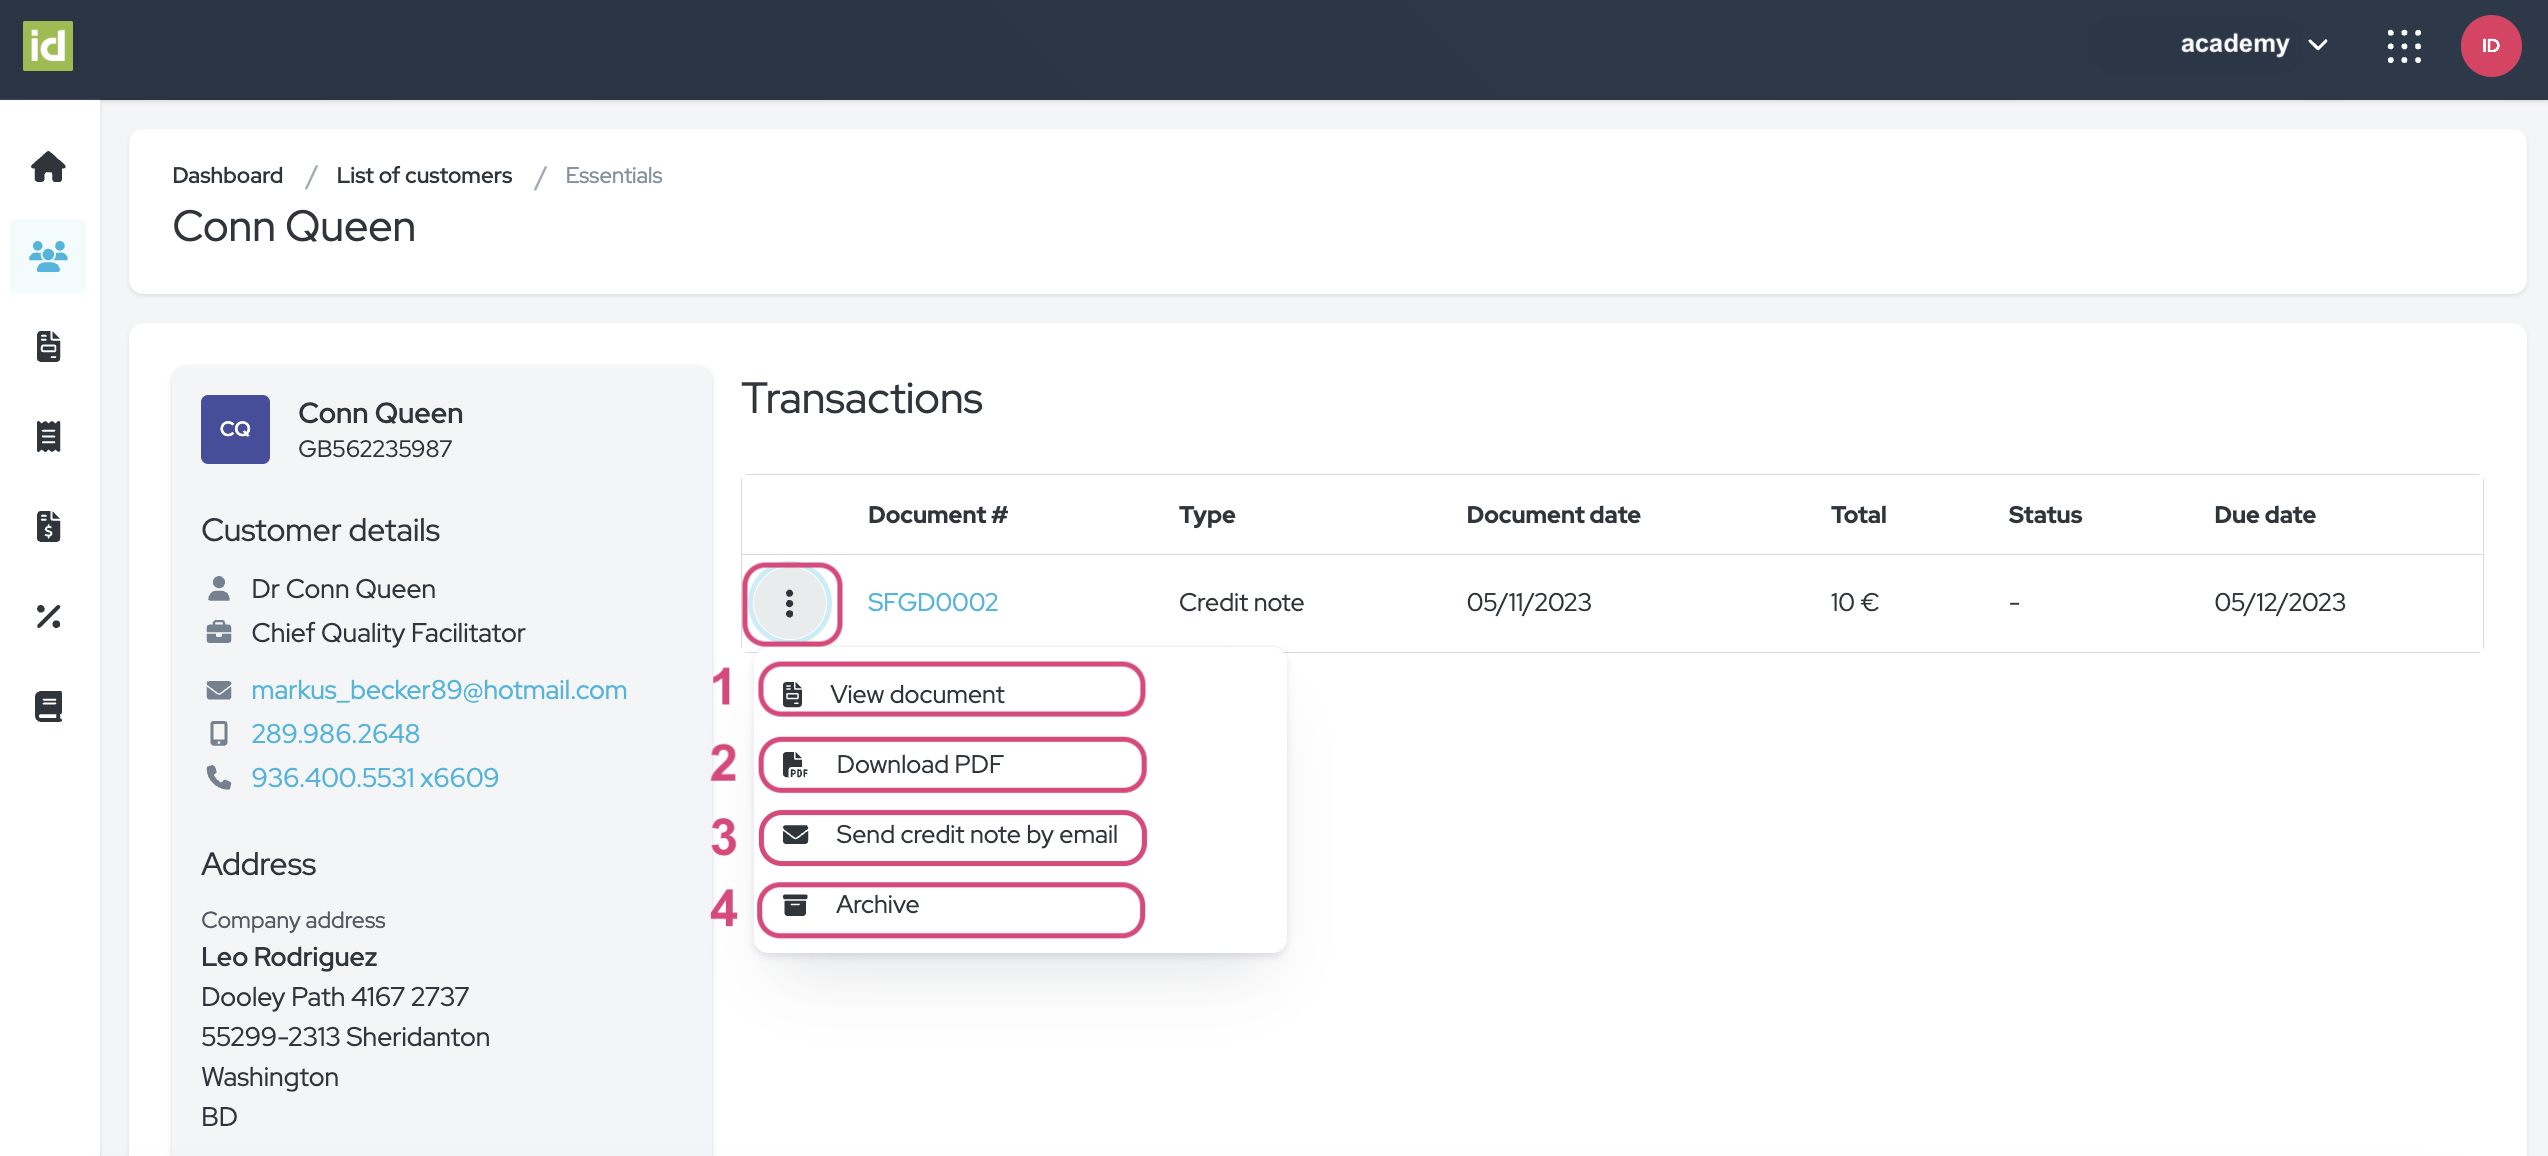2548x1156 pixels.
Task: Click the receipt list sidebar icon
Action: click(48, 436)
